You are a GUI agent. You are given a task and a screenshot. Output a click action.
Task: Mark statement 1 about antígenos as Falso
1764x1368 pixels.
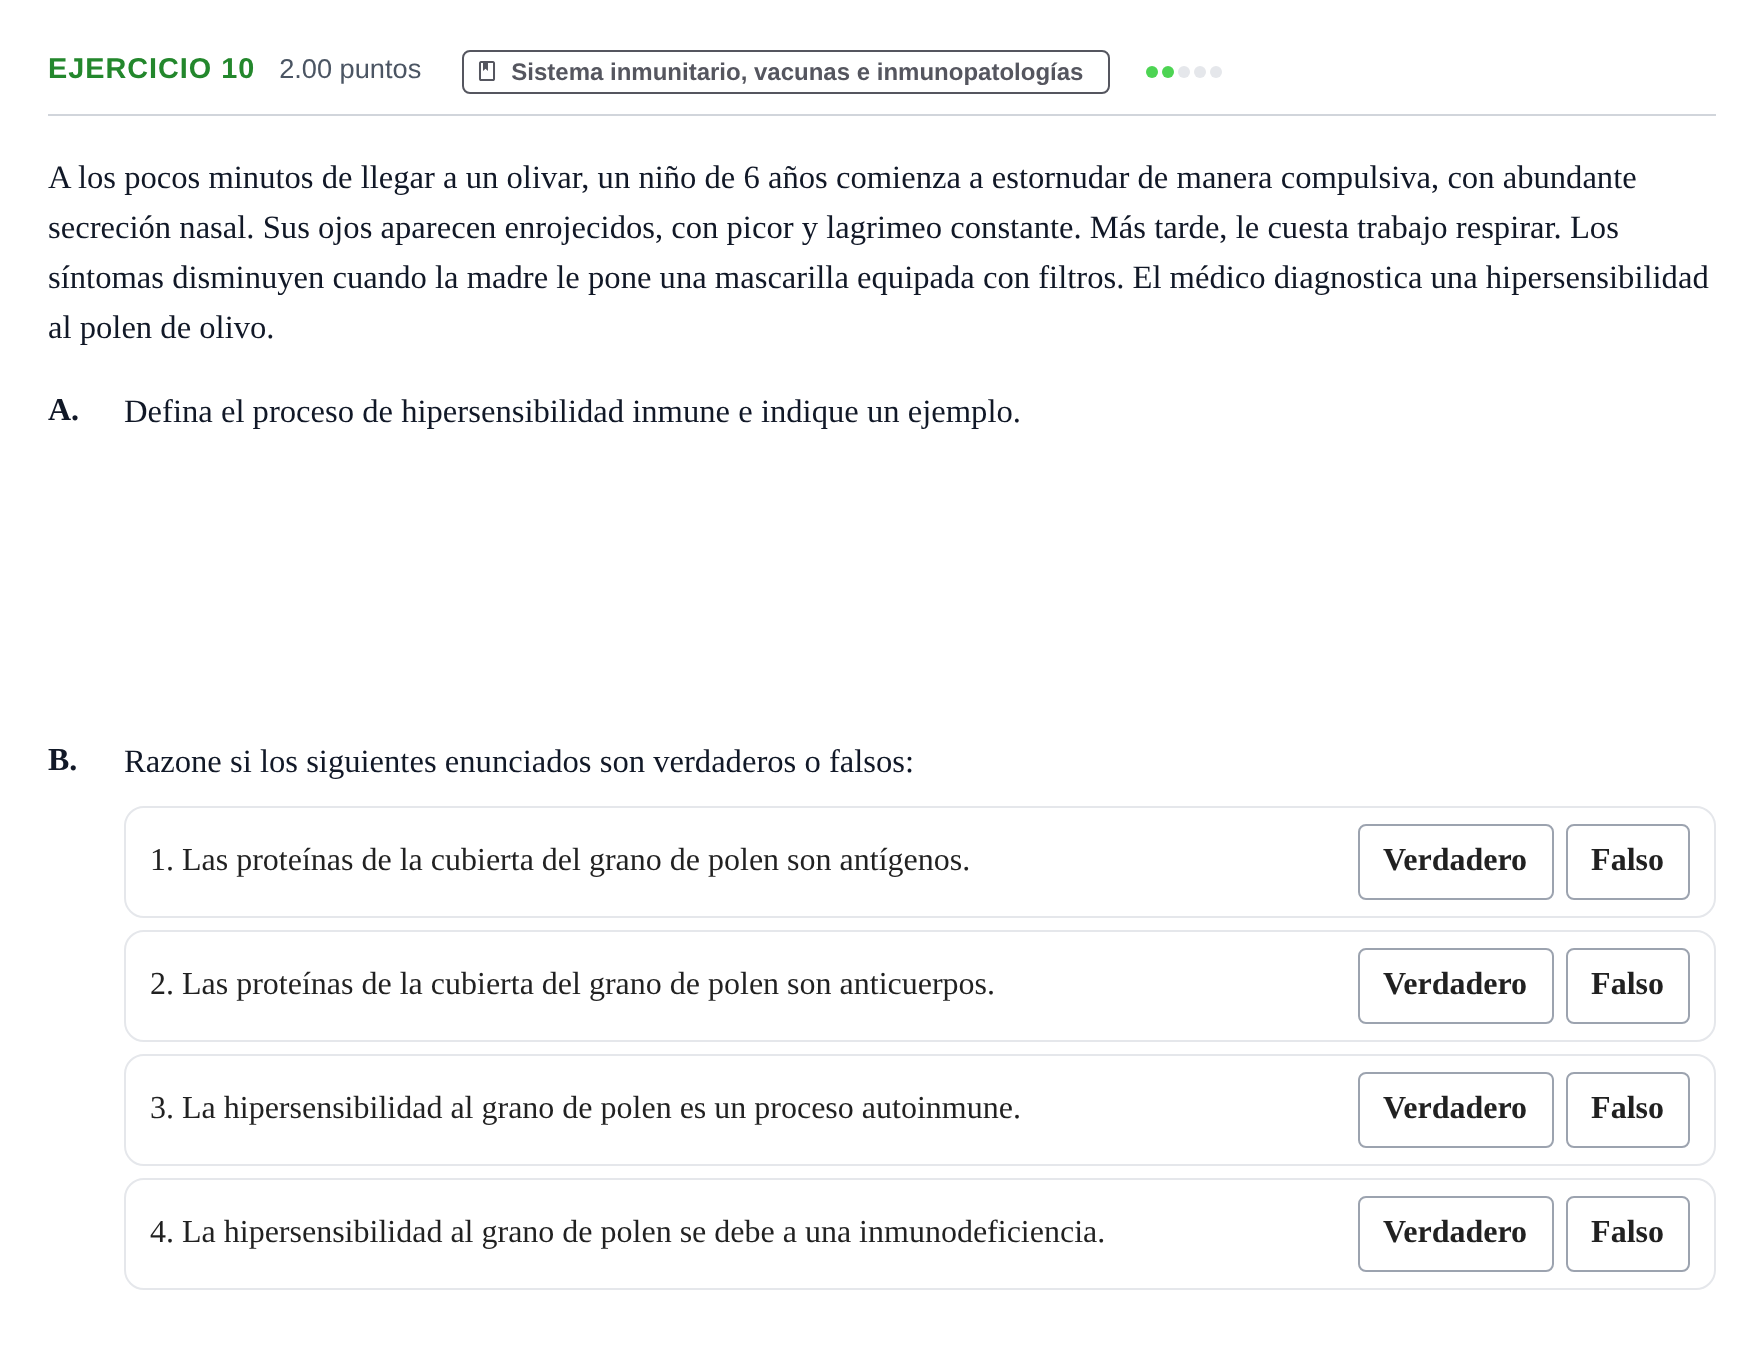pyautogui.click(x=1627, y=861)
